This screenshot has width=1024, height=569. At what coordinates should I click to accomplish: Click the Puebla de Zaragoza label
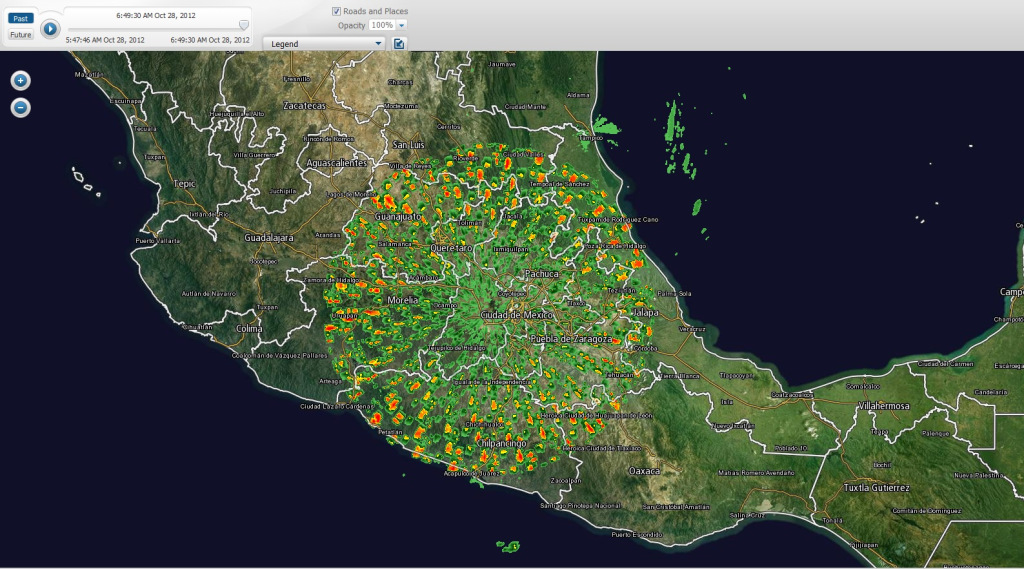tap(571, 339)
